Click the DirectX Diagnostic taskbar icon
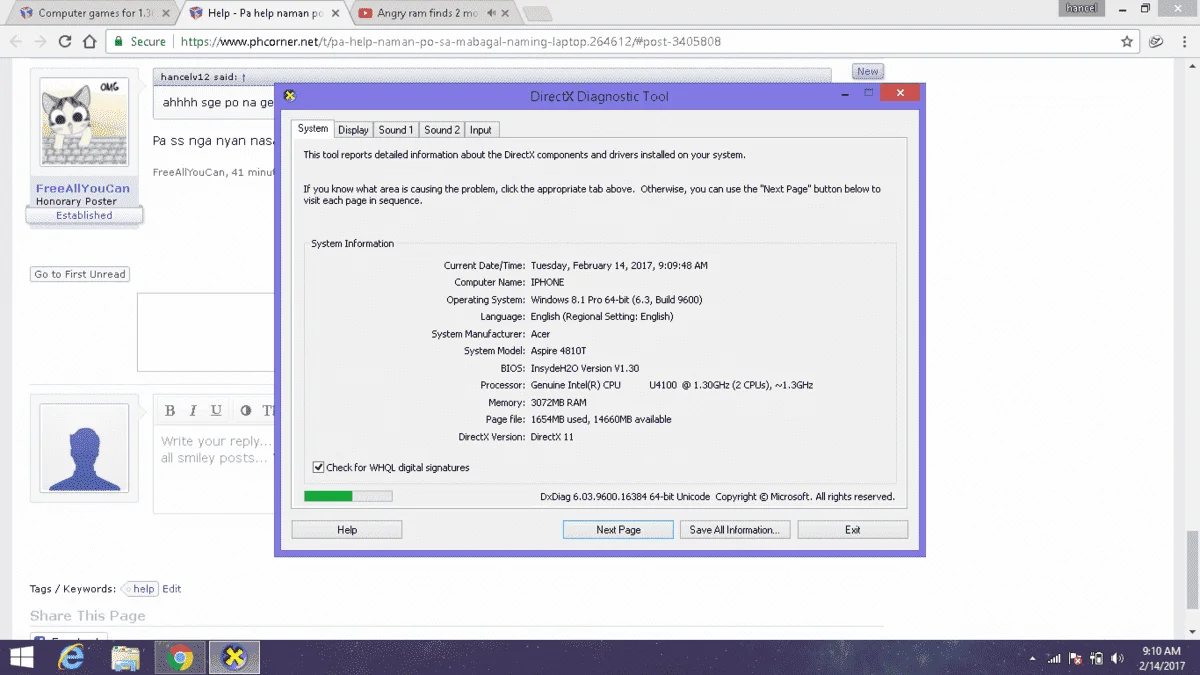The image size is (1200, 675). coord(234,658)
